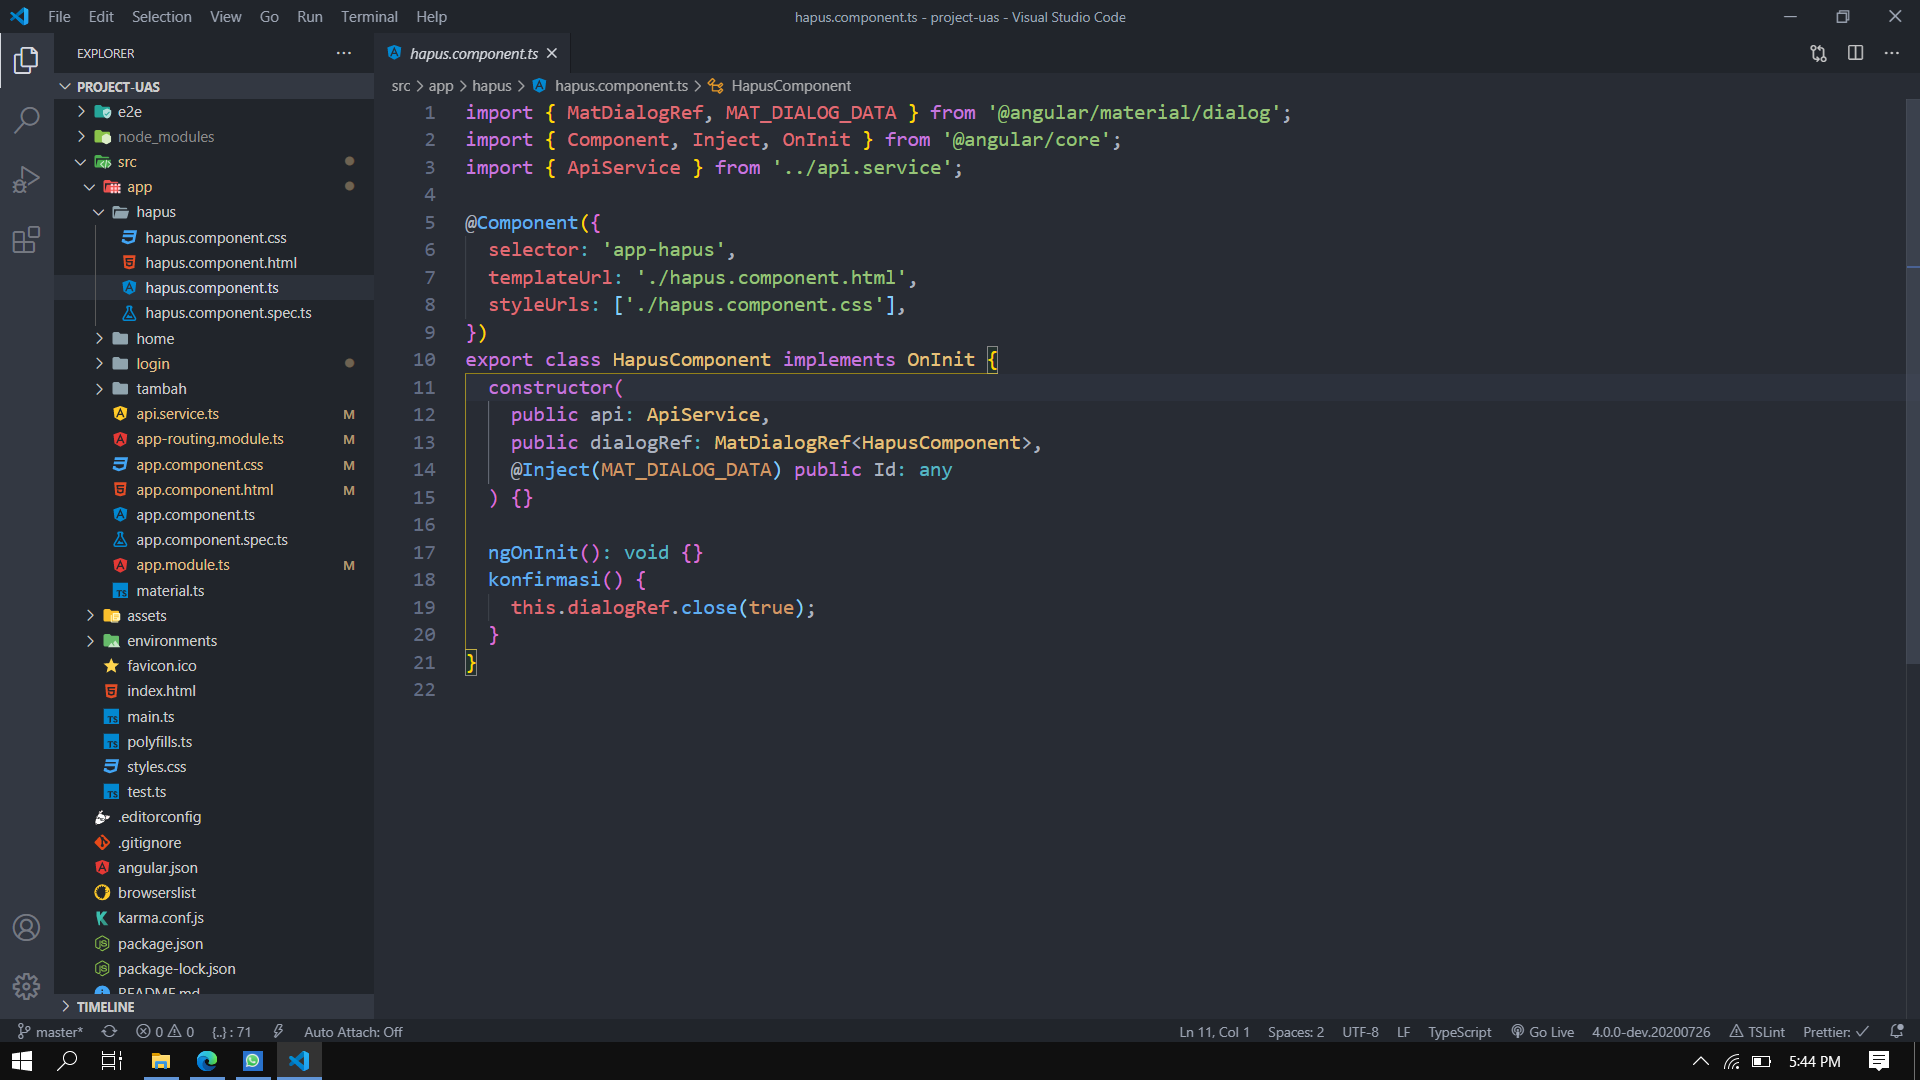Select the hapus.component.ts editor tab
1920x1080 pixels.
(x=473, y=53)
